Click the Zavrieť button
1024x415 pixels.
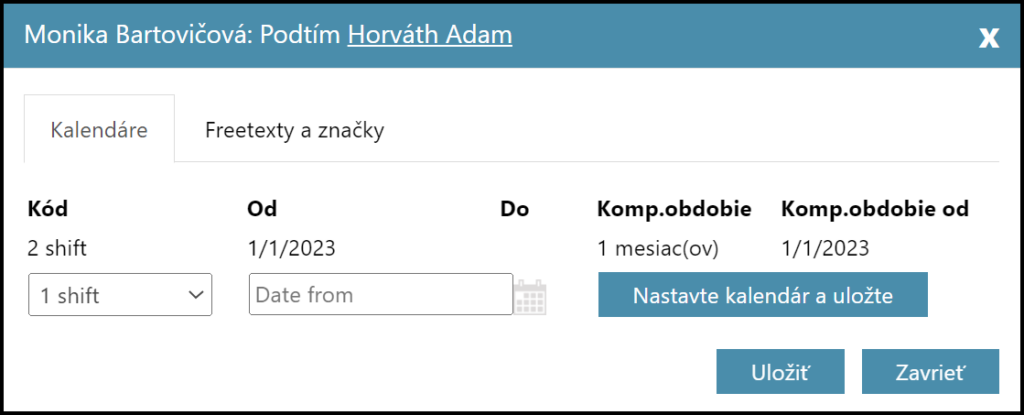pyautogui.click(x=930, y=372)
